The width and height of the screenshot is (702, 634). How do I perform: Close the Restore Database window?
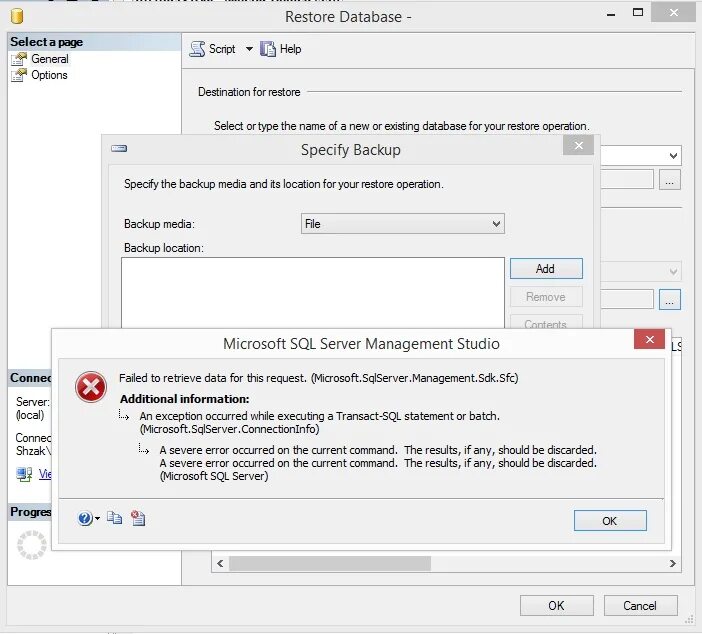673,13
